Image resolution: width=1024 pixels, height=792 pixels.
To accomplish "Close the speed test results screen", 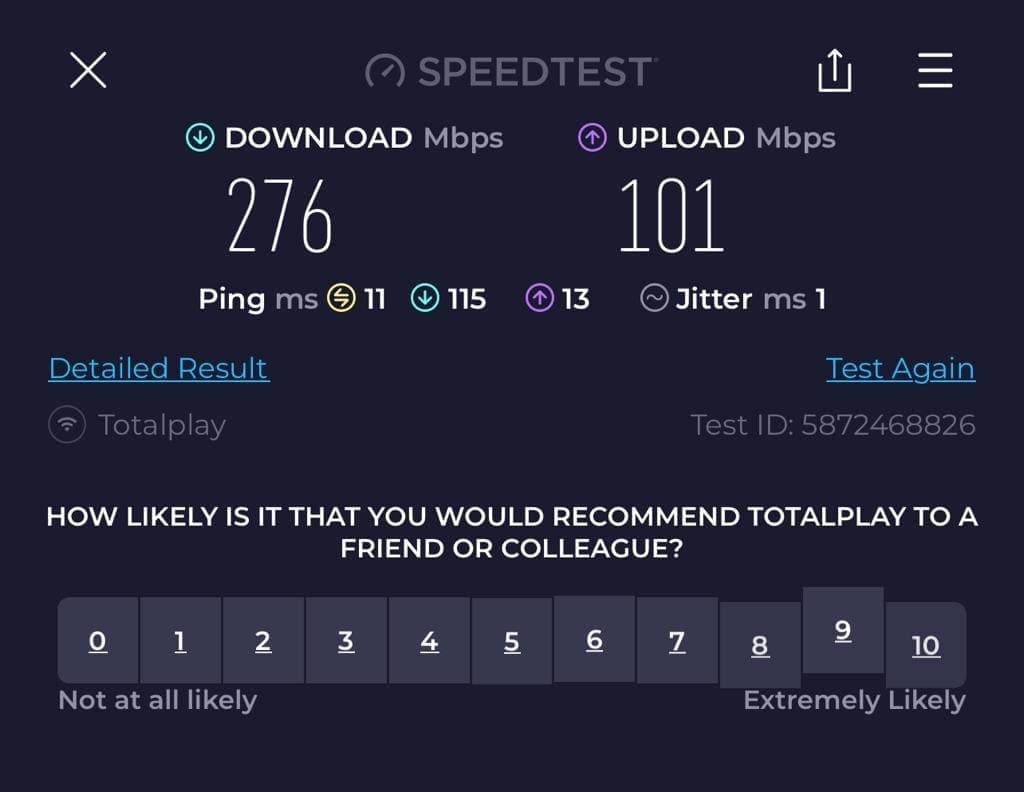I will click(88, 71).
